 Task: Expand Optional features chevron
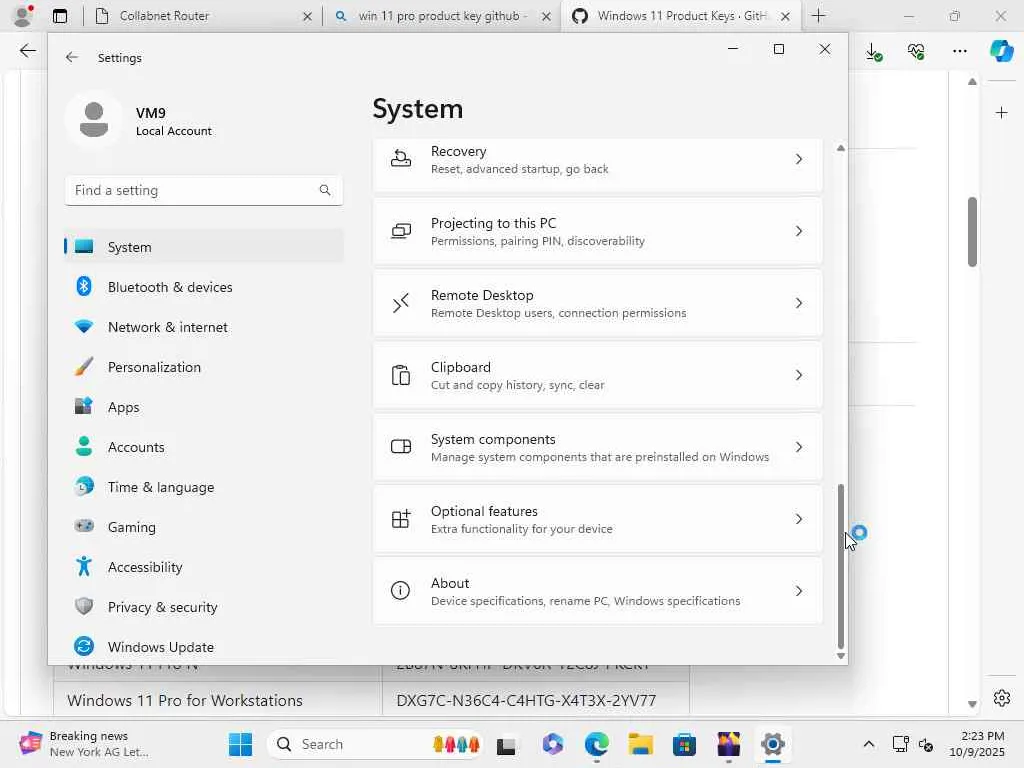click(x=799, y=519)
